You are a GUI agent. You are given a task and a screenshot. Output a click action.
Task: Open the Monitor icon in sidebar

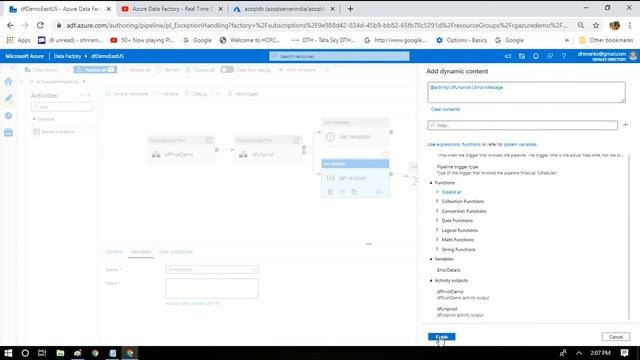(x=8, y=116)
